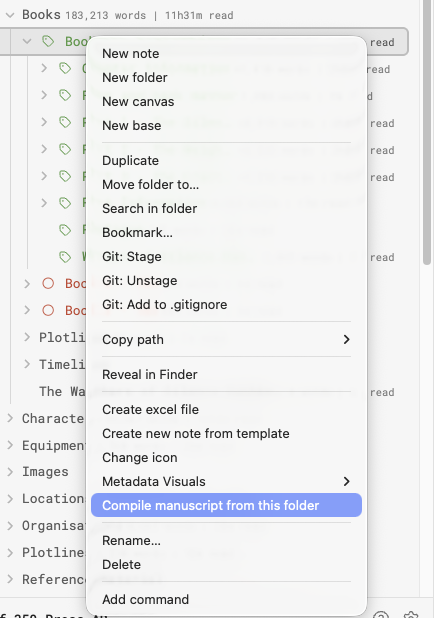Choose Git: Stage from the menu
The height and width of the screenshot is (618, 434).
(x=226, y=257)
